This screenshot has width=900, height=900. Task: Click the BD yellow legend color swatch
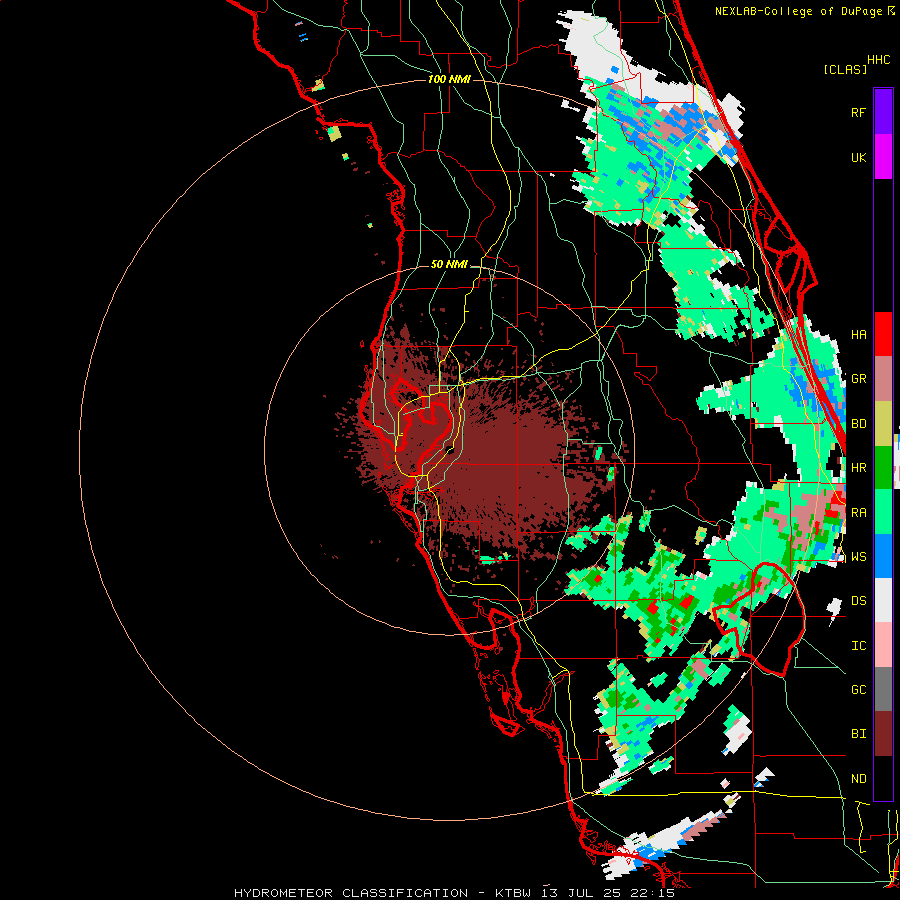tap(883, 424)
